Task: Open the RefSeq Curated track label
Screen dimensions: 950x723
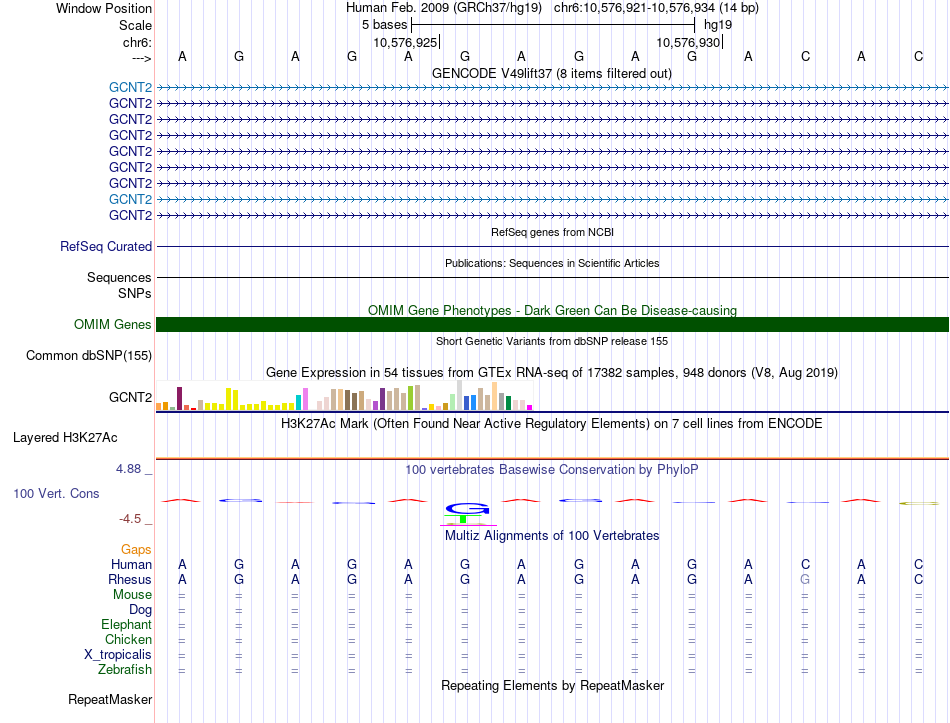Action: (x=106, y=247)
